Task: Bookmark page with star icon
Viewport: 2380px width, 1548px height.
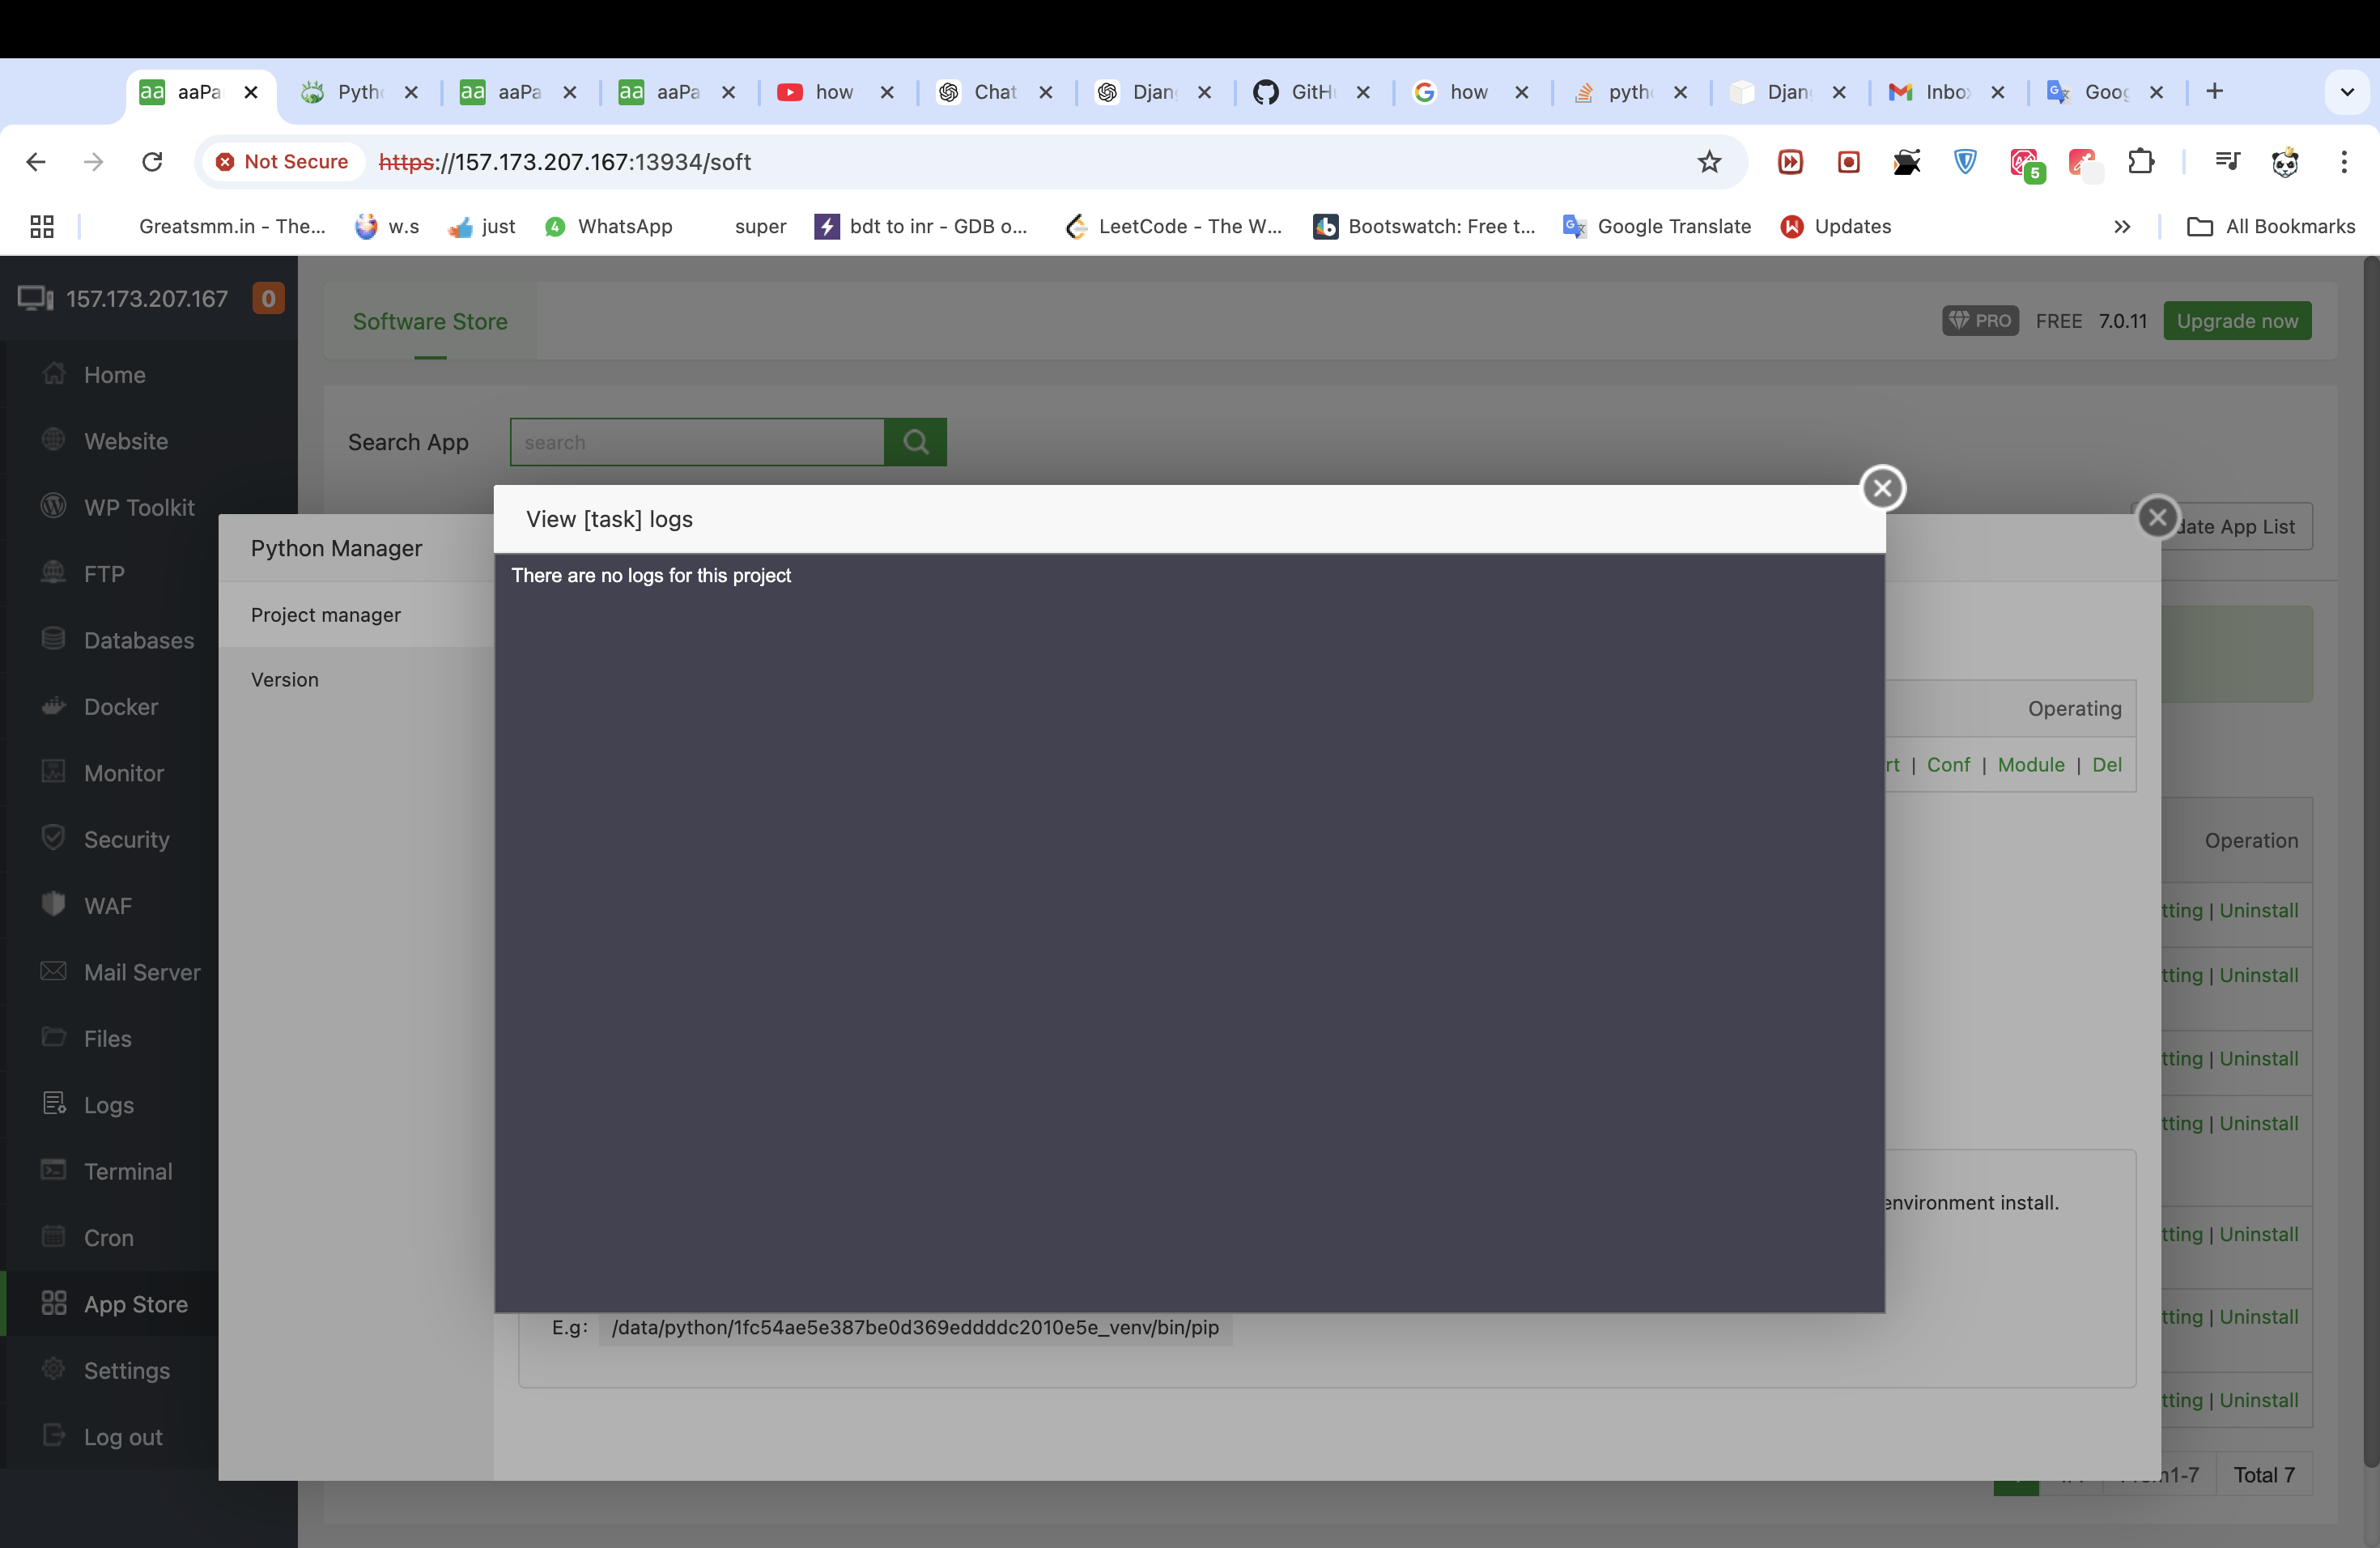Action: pos(1709,162)
